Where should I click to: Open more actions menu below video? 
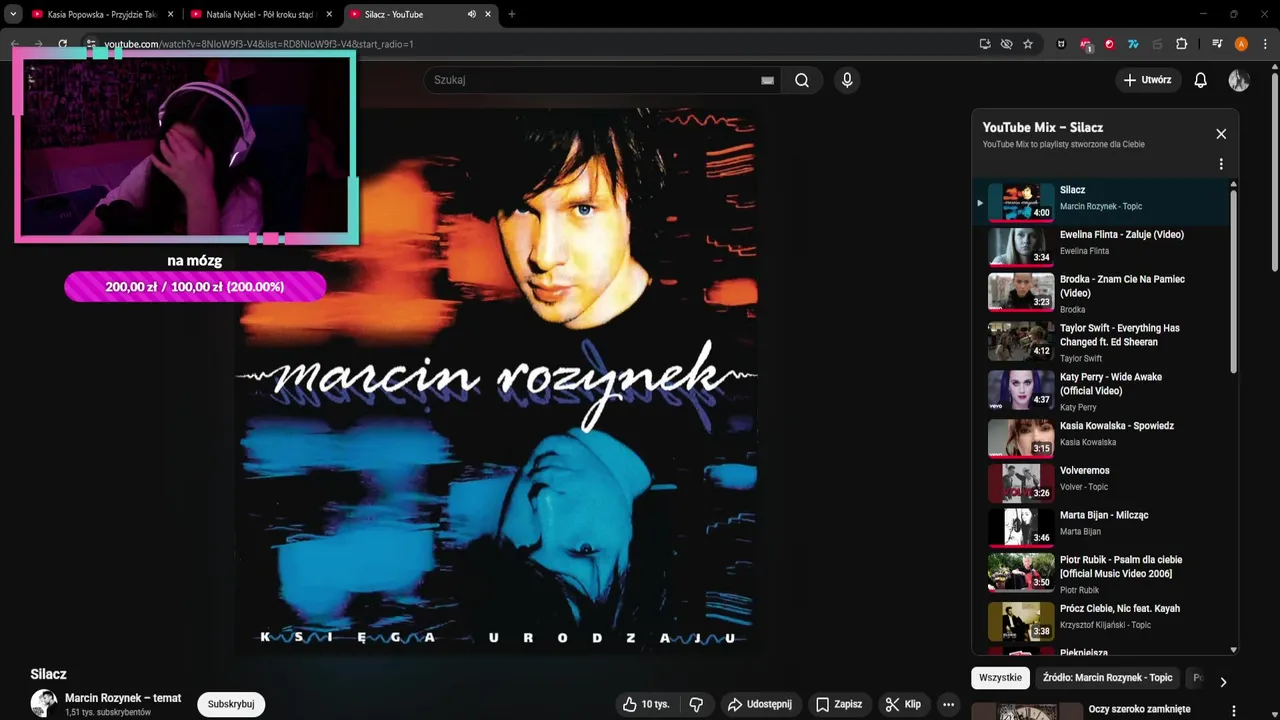click(x=948, y=704)
